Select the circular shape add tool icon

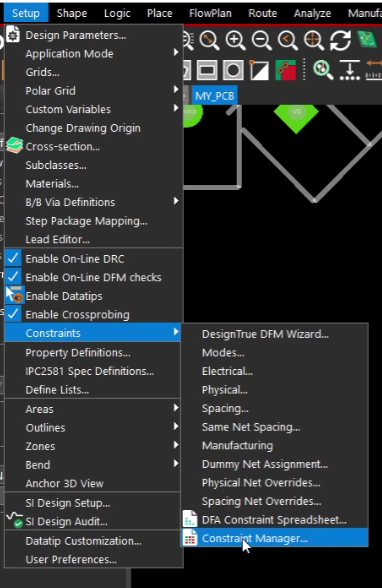tap(233, 70)
